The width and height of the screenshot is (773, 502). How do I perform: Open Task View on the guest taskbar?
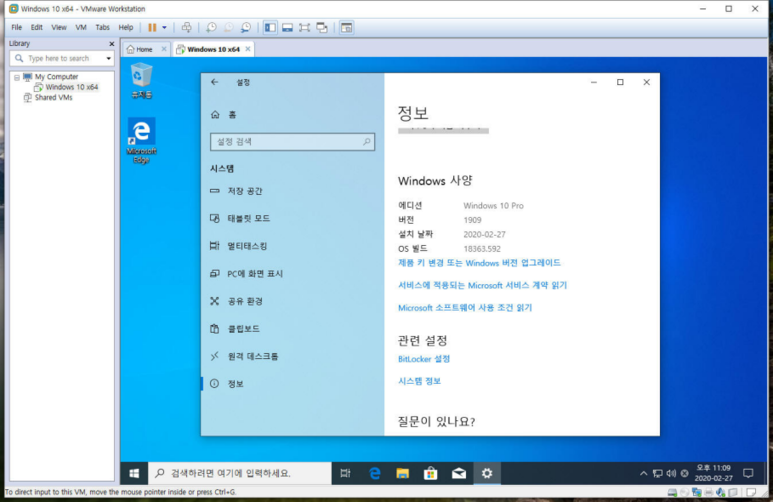click(346, 473)
